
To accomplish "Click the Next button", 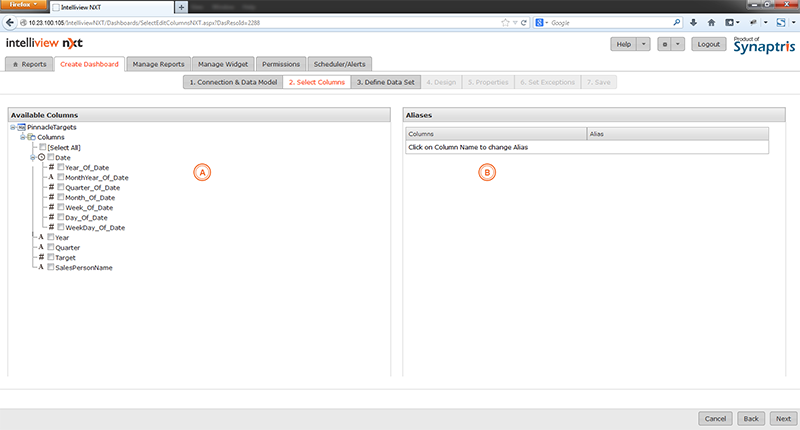I will (x=783, y=418).
